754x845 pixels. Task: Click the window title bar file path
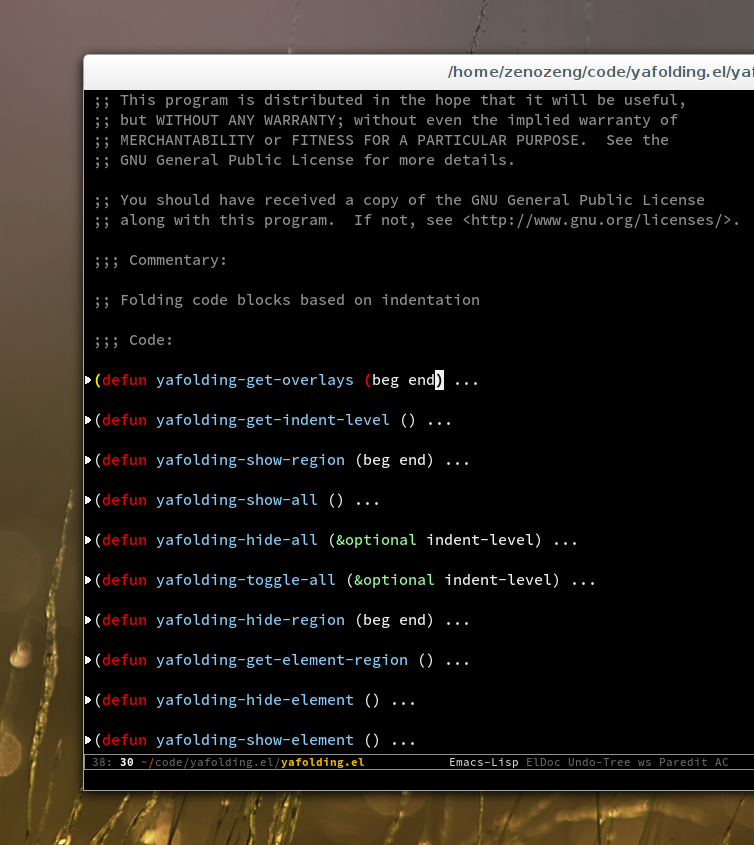600,71
